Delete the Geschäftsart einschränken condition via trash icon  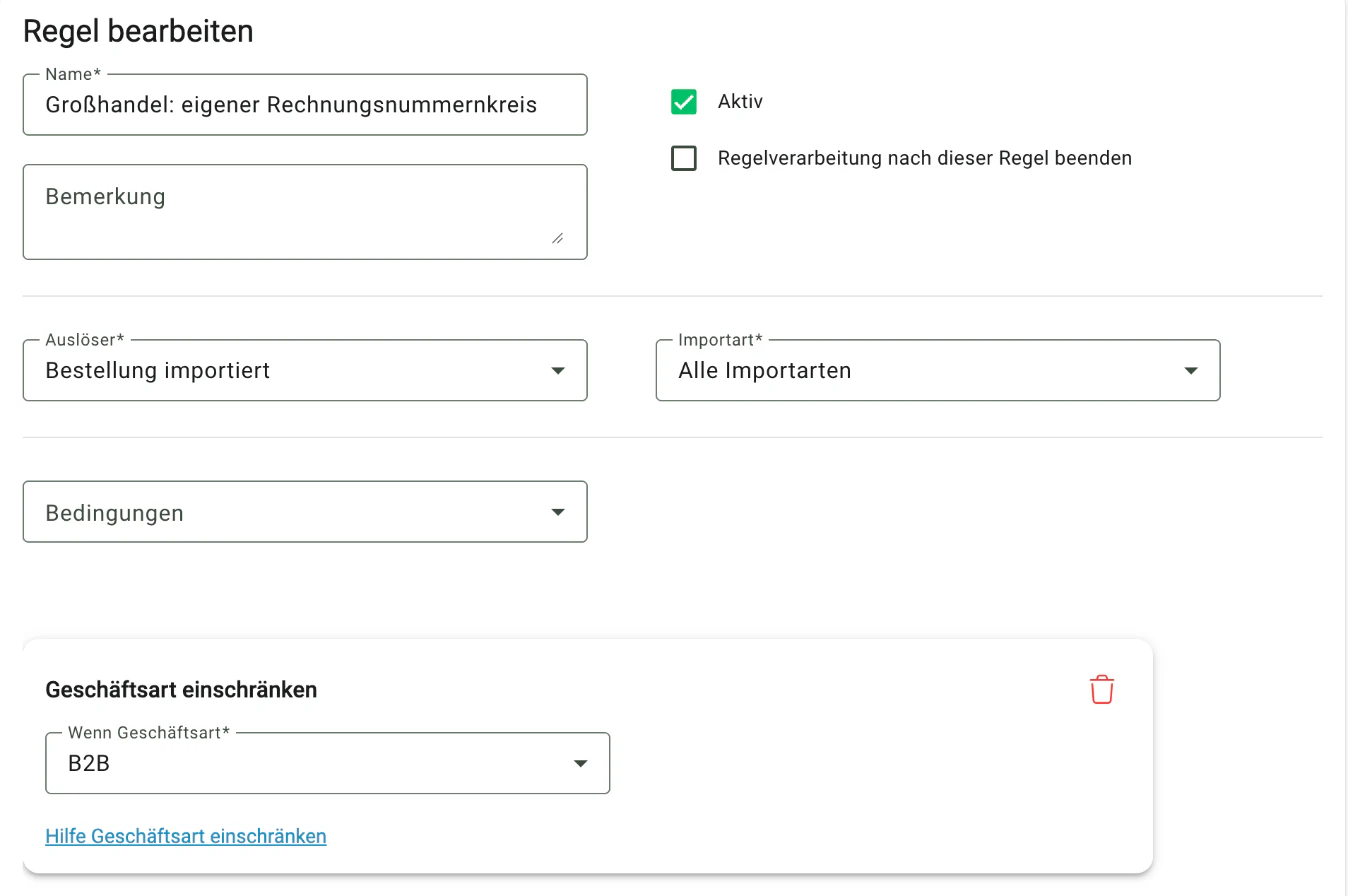1101,690
